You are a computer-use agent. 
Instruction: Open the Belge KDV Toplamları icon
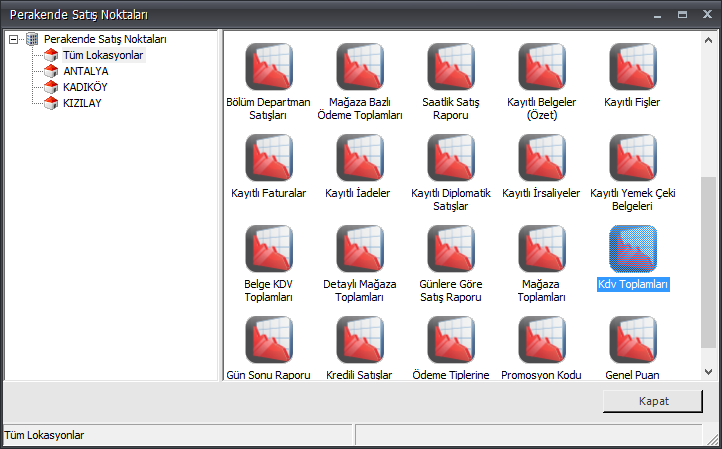click(269, 249)
